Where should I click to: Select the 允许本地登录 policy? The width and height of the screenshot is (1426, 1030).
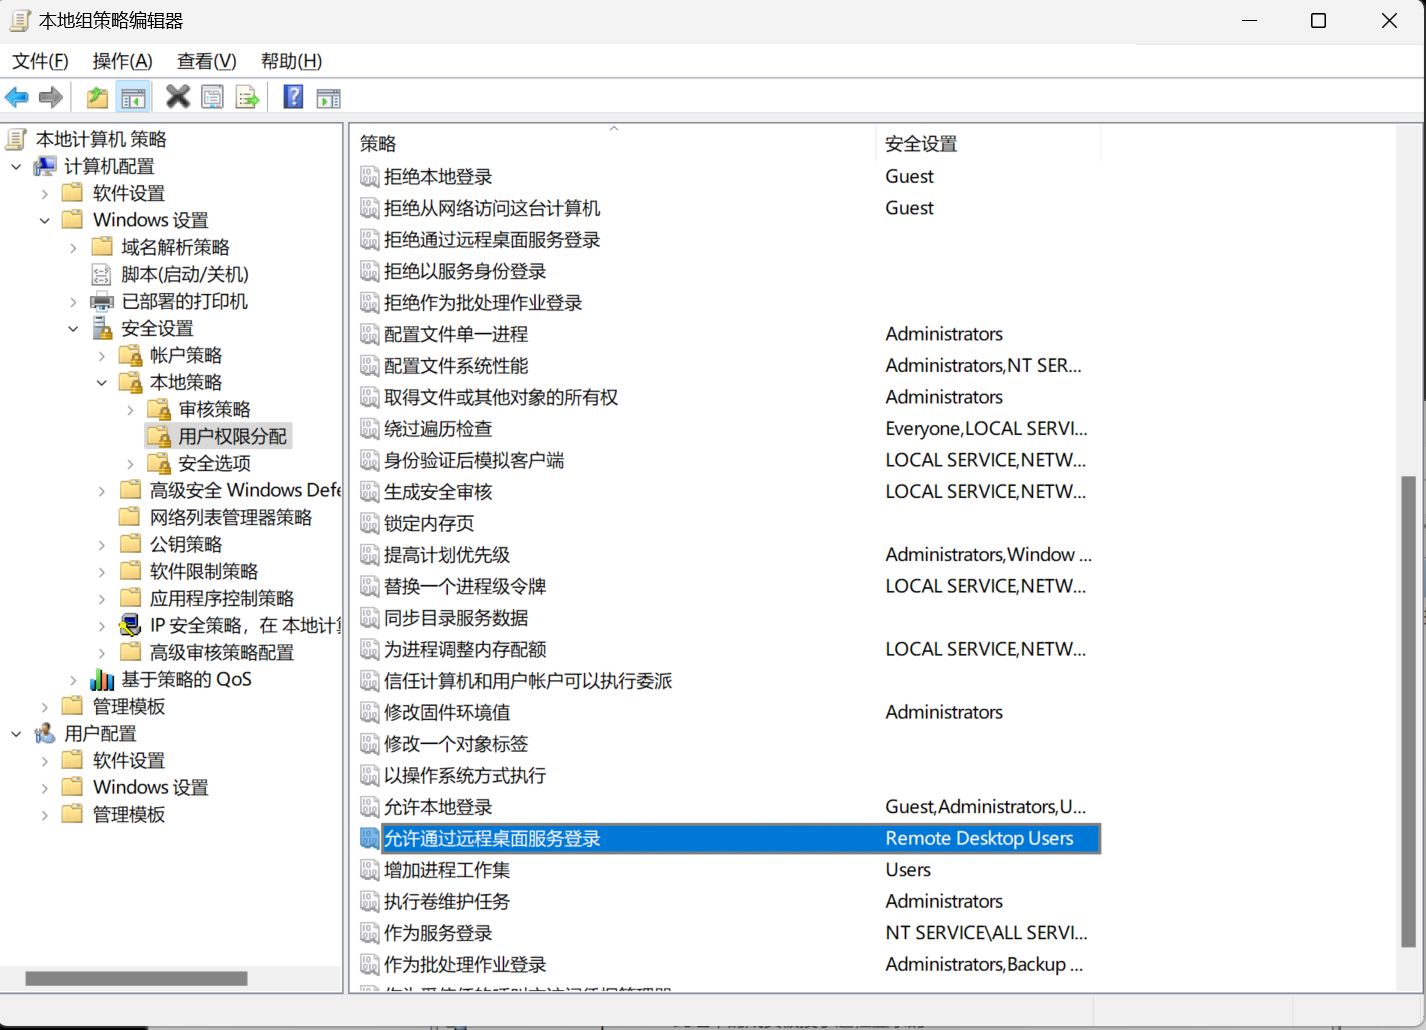coord(438,807)
